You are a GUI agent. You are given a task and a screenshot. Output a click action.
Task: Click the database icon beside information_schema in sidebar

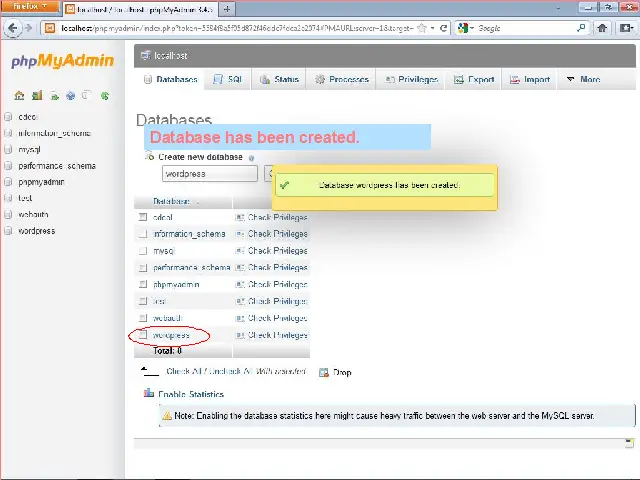tap(8, 133)
